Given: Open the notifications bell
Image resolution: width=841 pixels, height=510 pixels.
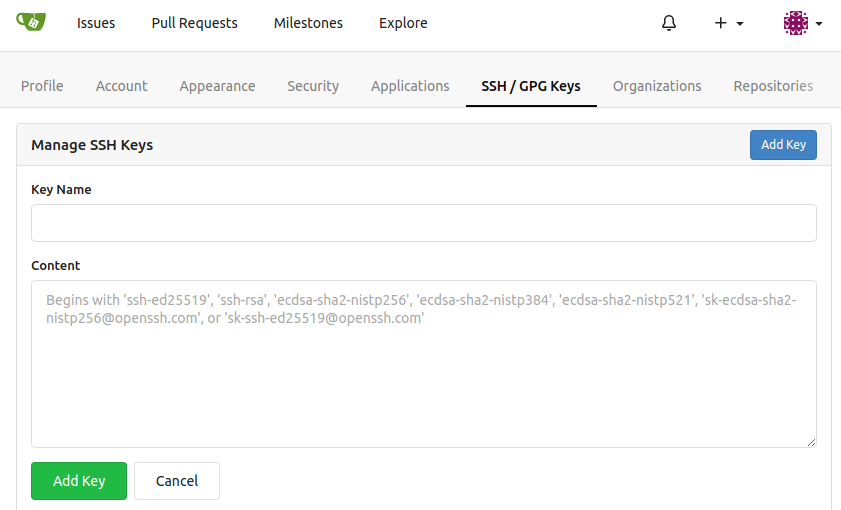Looking at the screenshot, I should pos(669,23).
